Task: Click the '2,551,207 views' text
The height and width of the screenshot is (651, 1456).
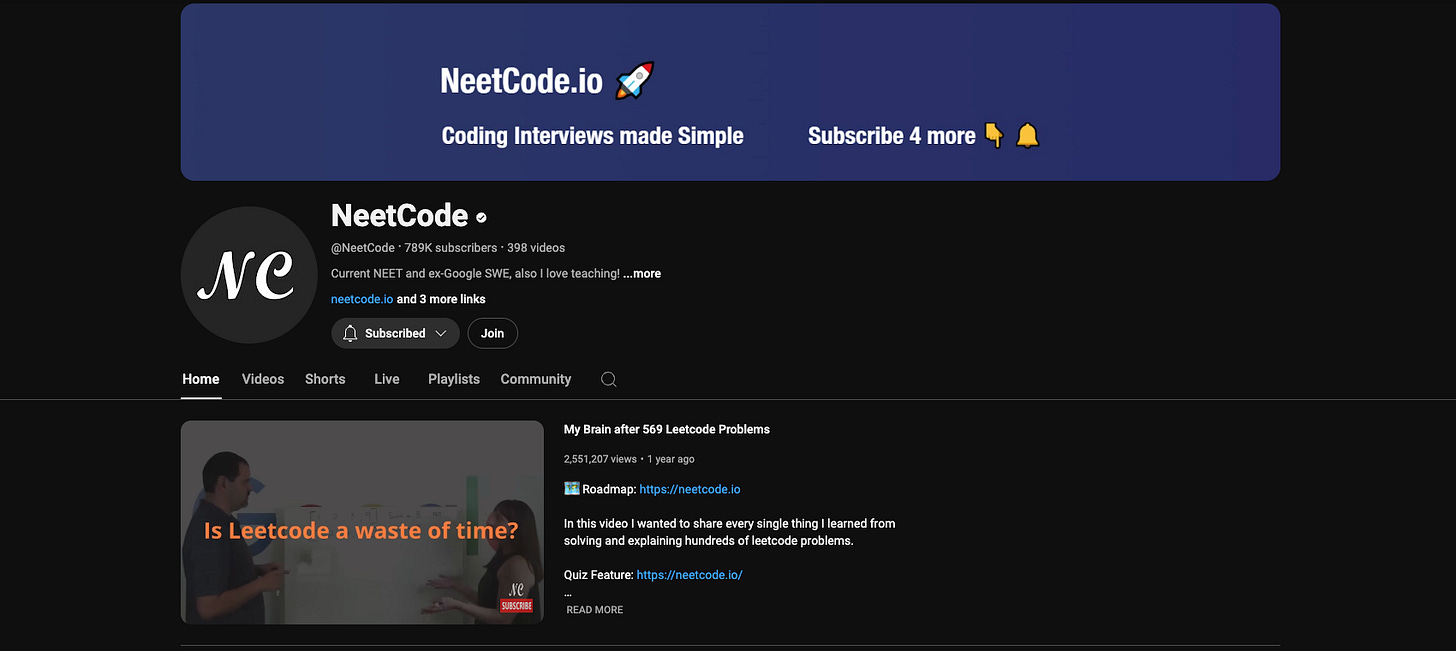Action: tap(600, 459)
